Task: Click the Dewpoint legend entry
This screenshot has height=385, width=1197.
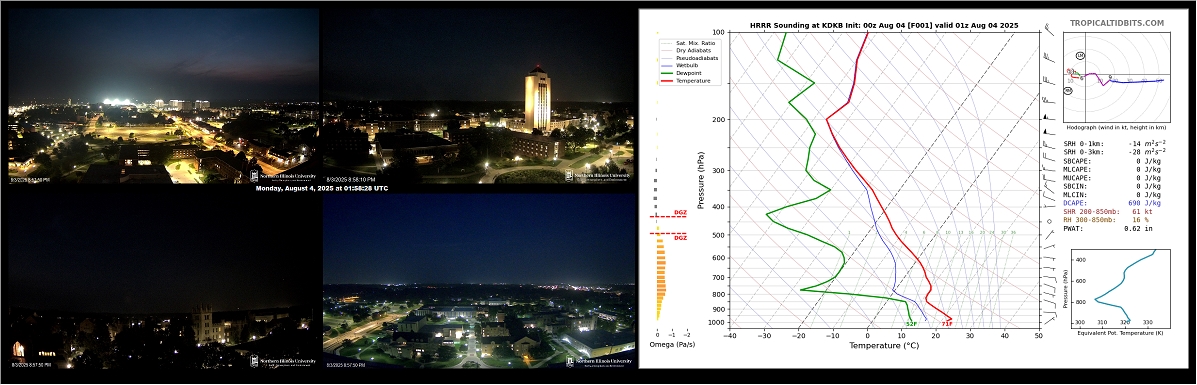Action: click(682, 73)
